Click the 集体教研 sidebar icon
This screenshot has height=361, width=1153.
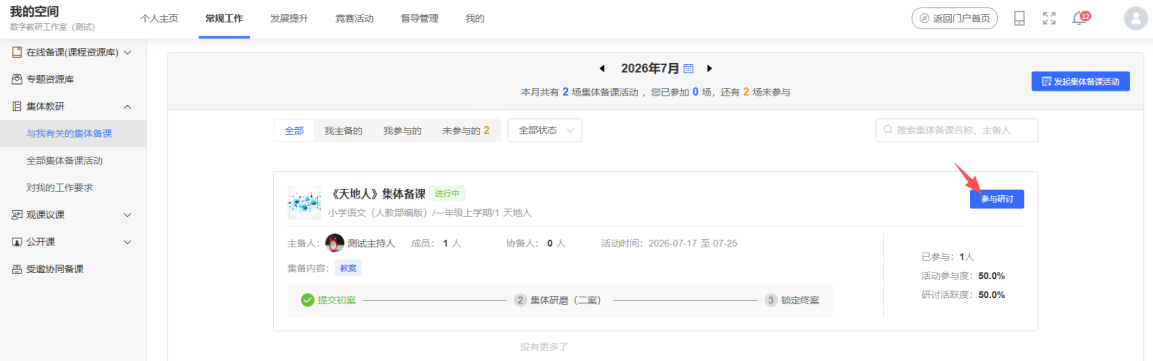tap(17, 107)
